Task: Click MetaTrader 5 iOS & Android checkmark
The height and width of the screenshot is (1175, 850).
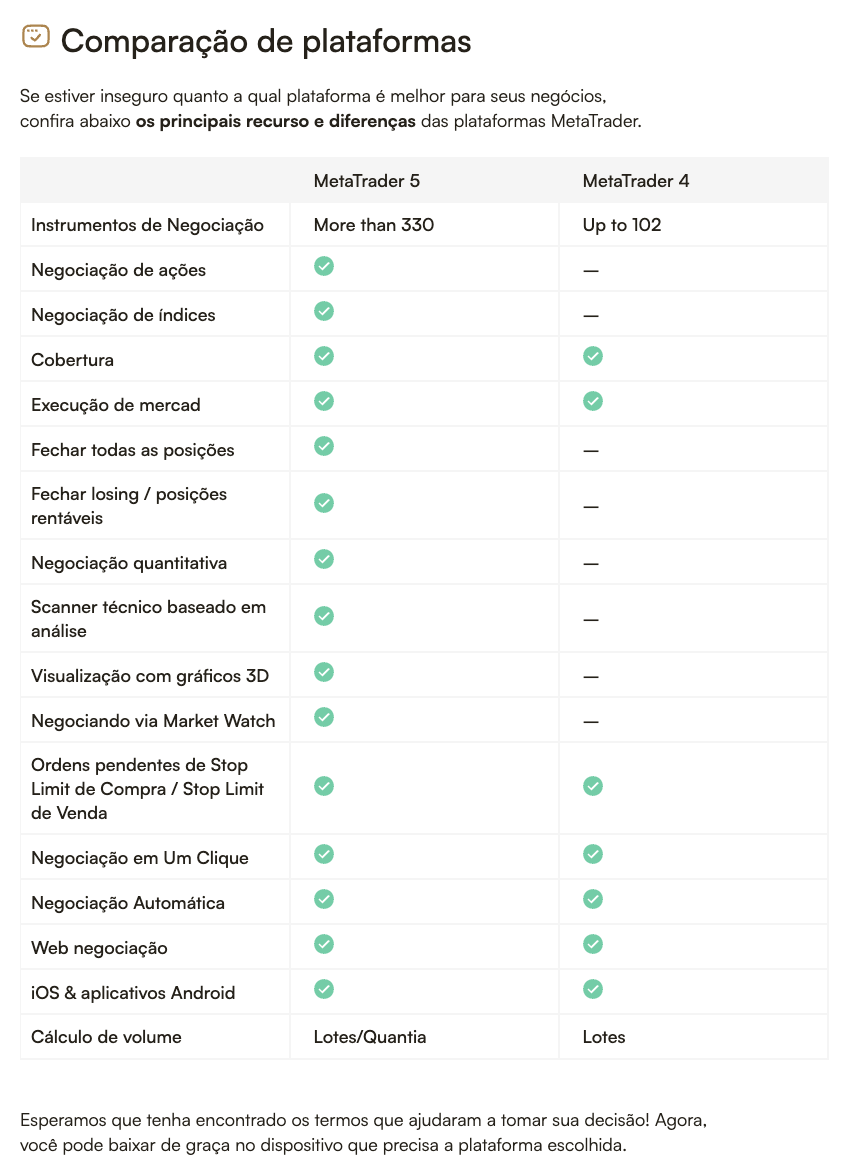Action: (324, 989)
